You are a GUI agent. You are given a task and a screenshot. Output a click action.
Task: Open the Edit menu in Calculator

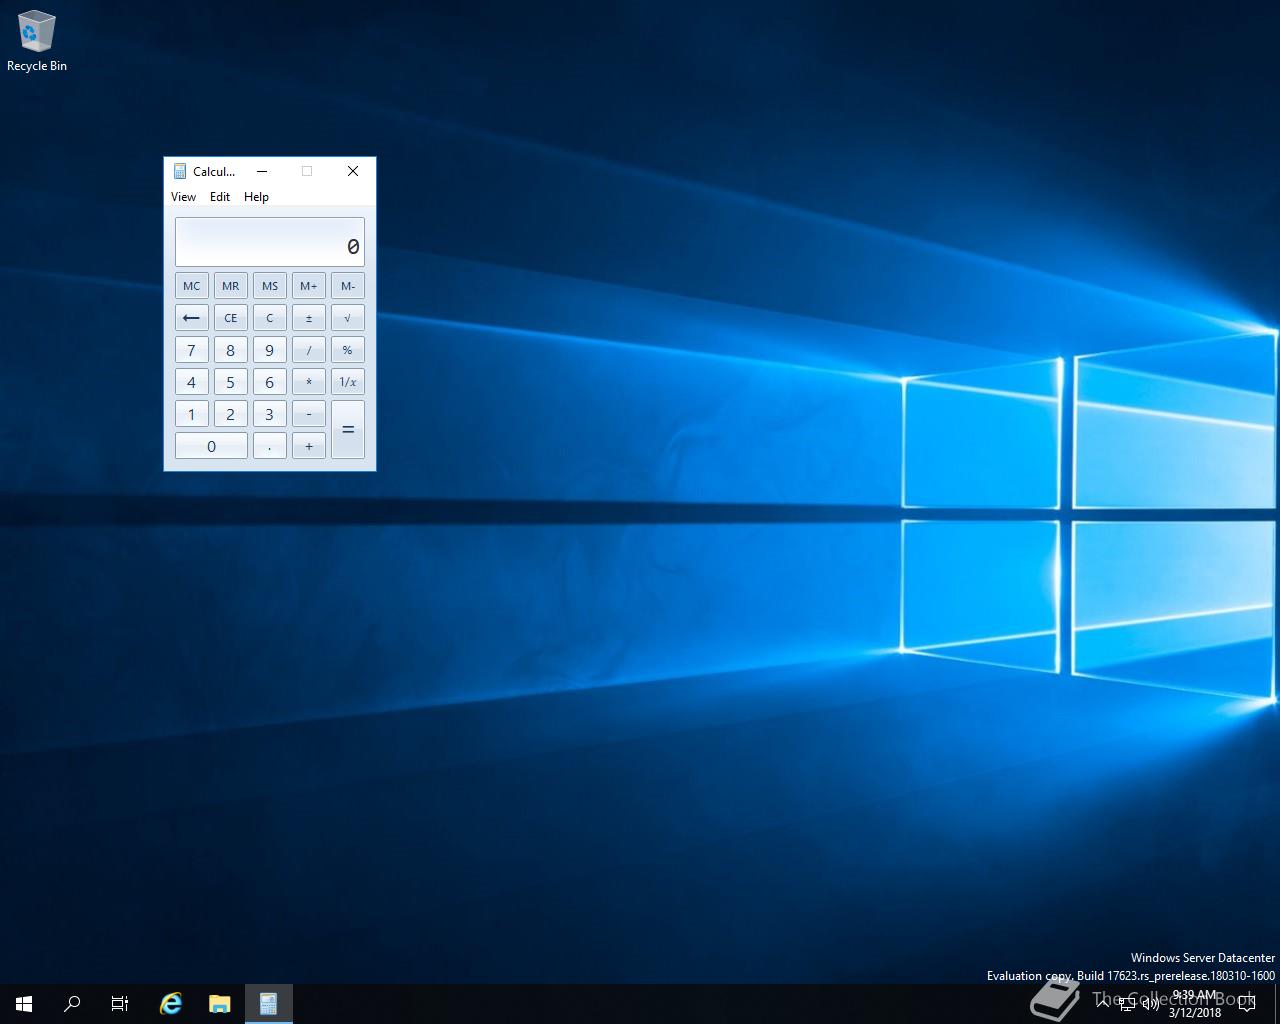[x=220, y=197]
